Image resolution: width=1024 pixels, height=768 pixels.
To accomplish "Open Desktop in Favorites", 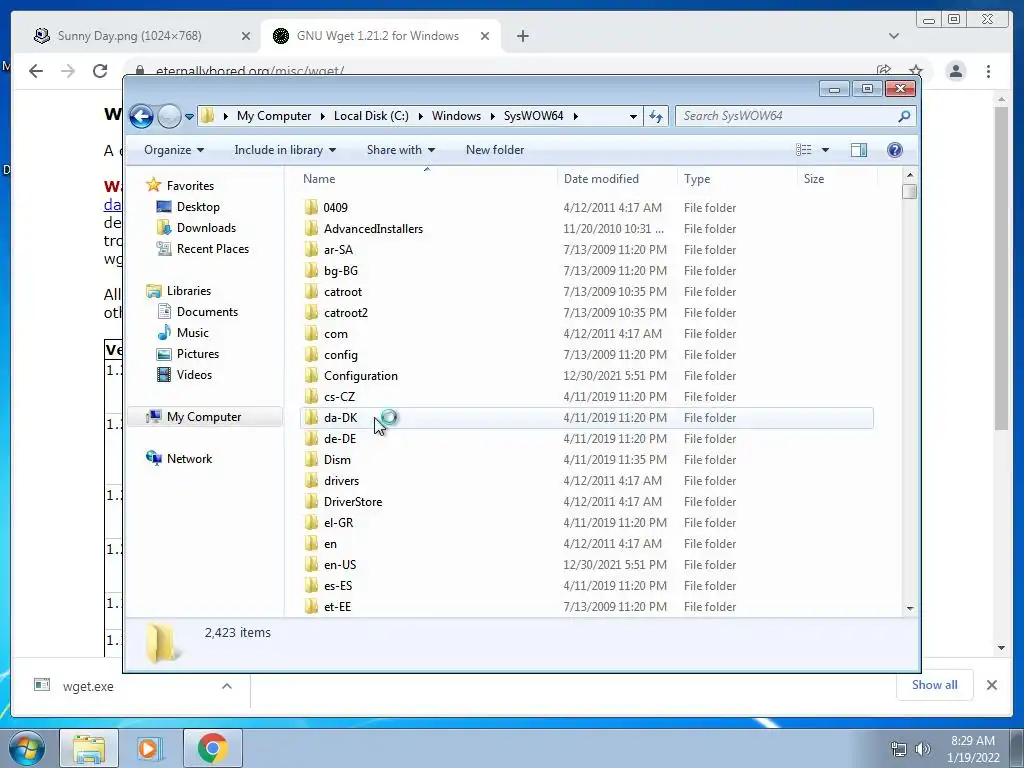I will click(x=198, y=207).
